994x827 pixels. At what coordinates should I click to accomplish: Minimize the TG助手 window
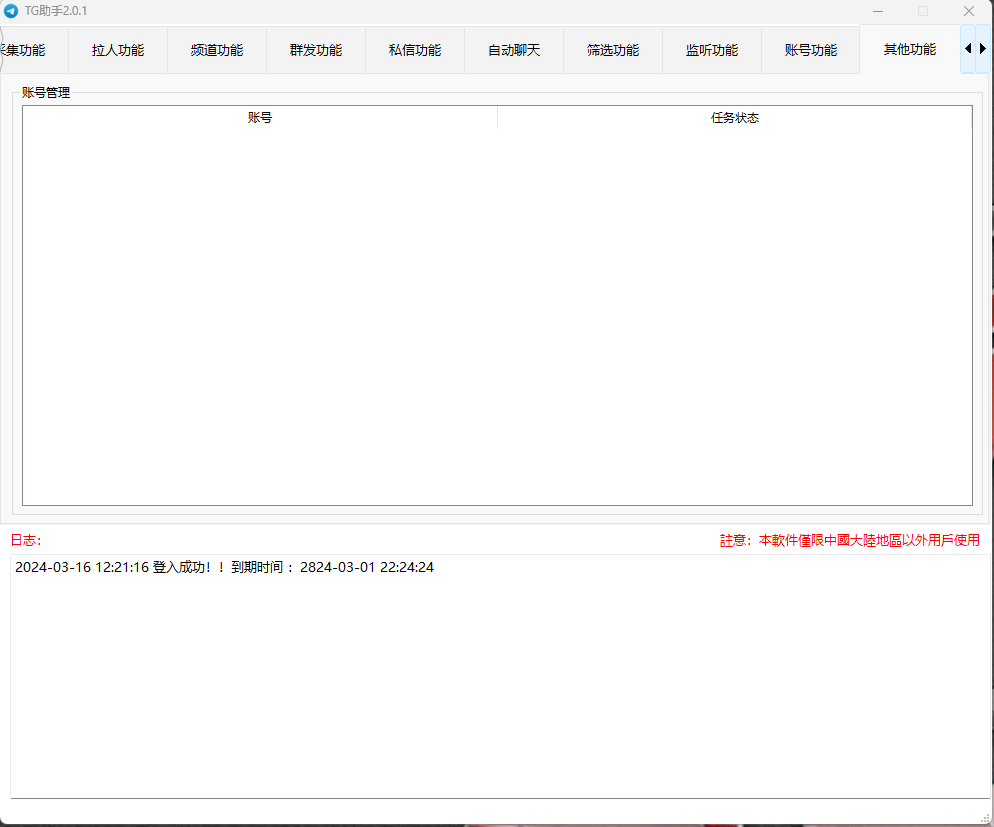[x=878, y=11]
